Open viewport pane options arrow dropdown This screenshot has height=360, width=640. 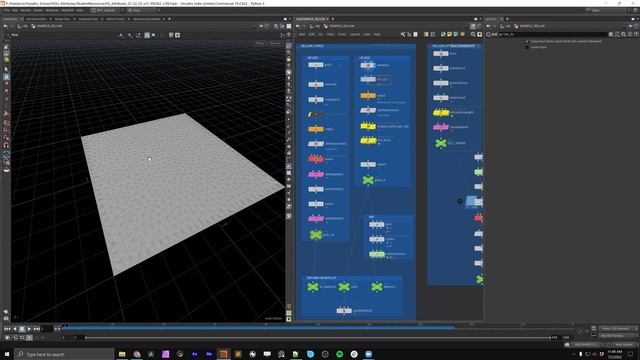[x=290, y=19]
